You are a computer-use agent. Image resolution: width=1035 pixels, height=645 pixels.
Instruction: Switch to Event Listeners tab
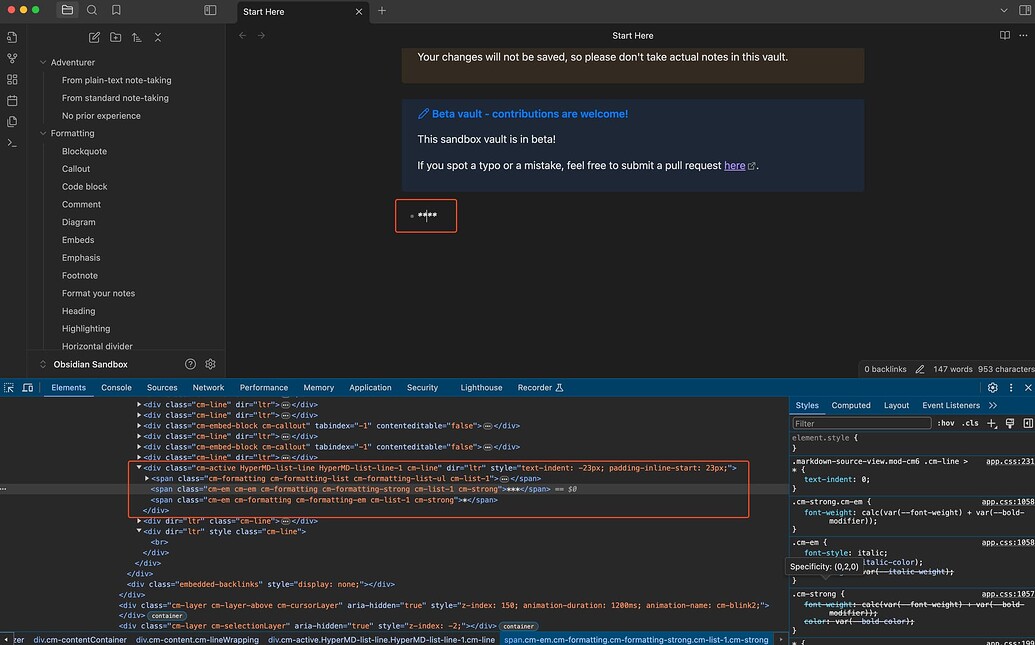pos(951,405)
